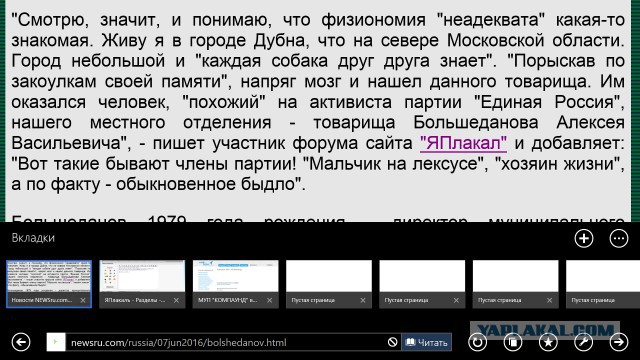Click the Вкладки heading text
This screenshot has width=640, height=360.
click(33, 238)
